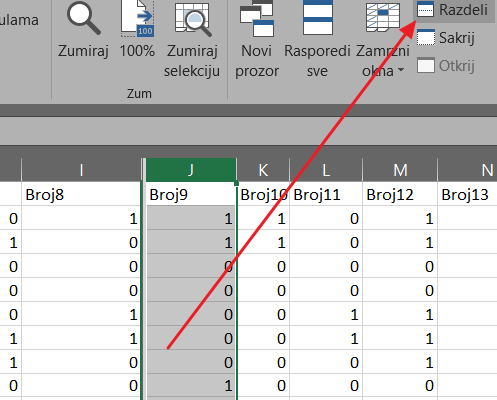This screenshot has width=497, height=400.
Task: Reset zoom with the 100% icon
Action: (137, 18)
